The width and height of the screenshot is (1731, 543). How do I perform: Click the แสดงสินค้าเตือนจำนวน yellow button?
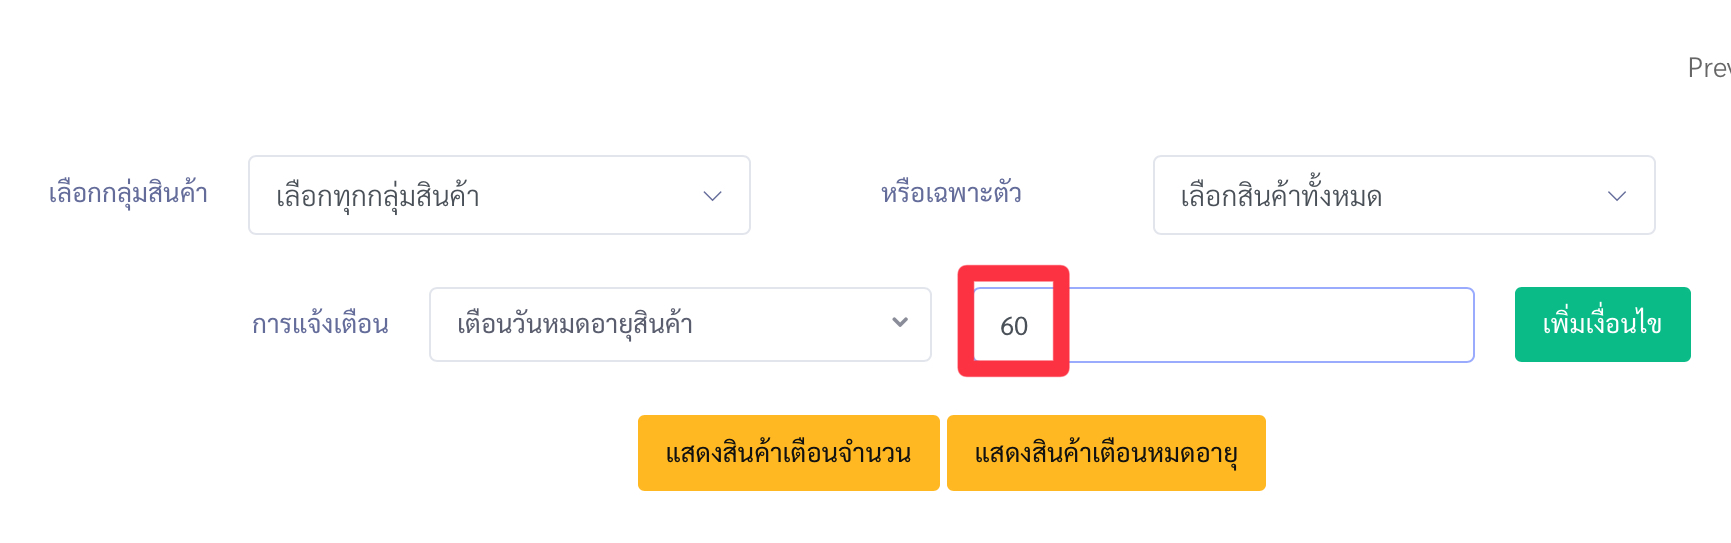click(788, 453)
